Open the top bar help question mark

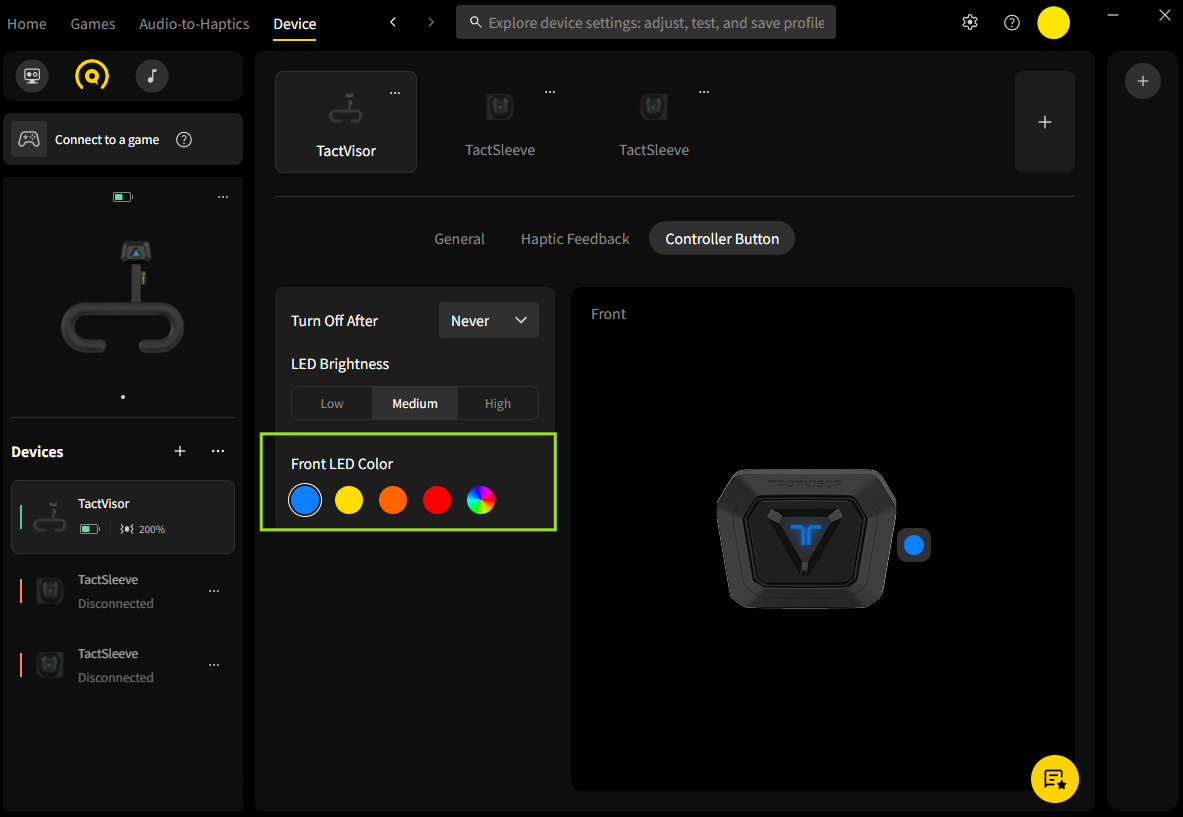[1012, 23]
